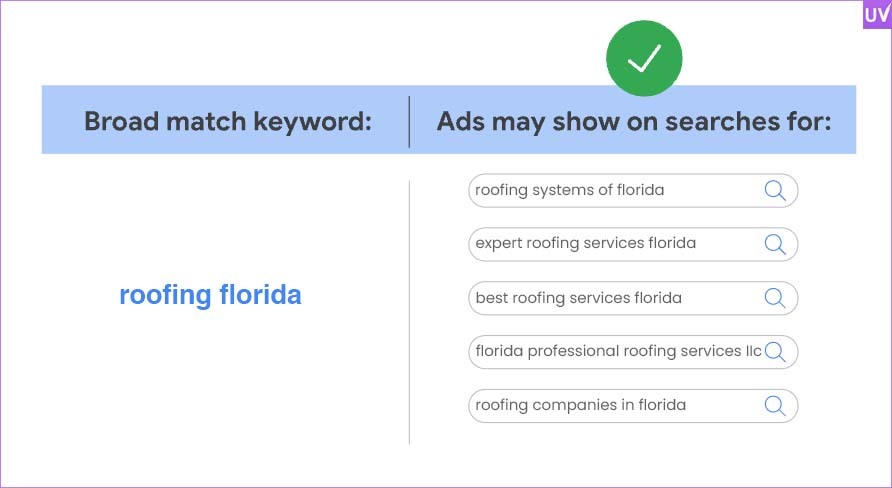Select the 'expert roofing services florida' search field
The width and height of the screenshot is (892, 488).
point(633,244)
